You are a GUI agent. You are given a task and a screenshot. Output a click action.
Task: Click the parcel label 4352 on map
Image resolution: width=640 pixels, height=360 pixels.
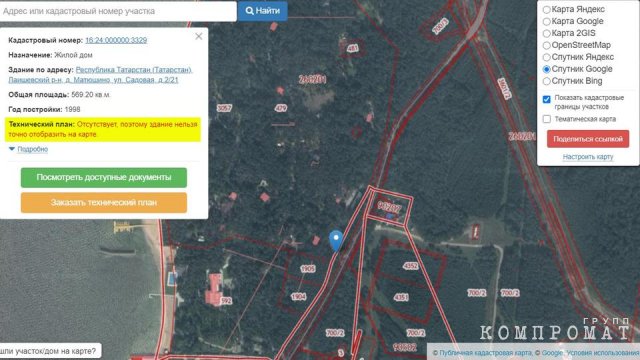[x=411, y=266]
